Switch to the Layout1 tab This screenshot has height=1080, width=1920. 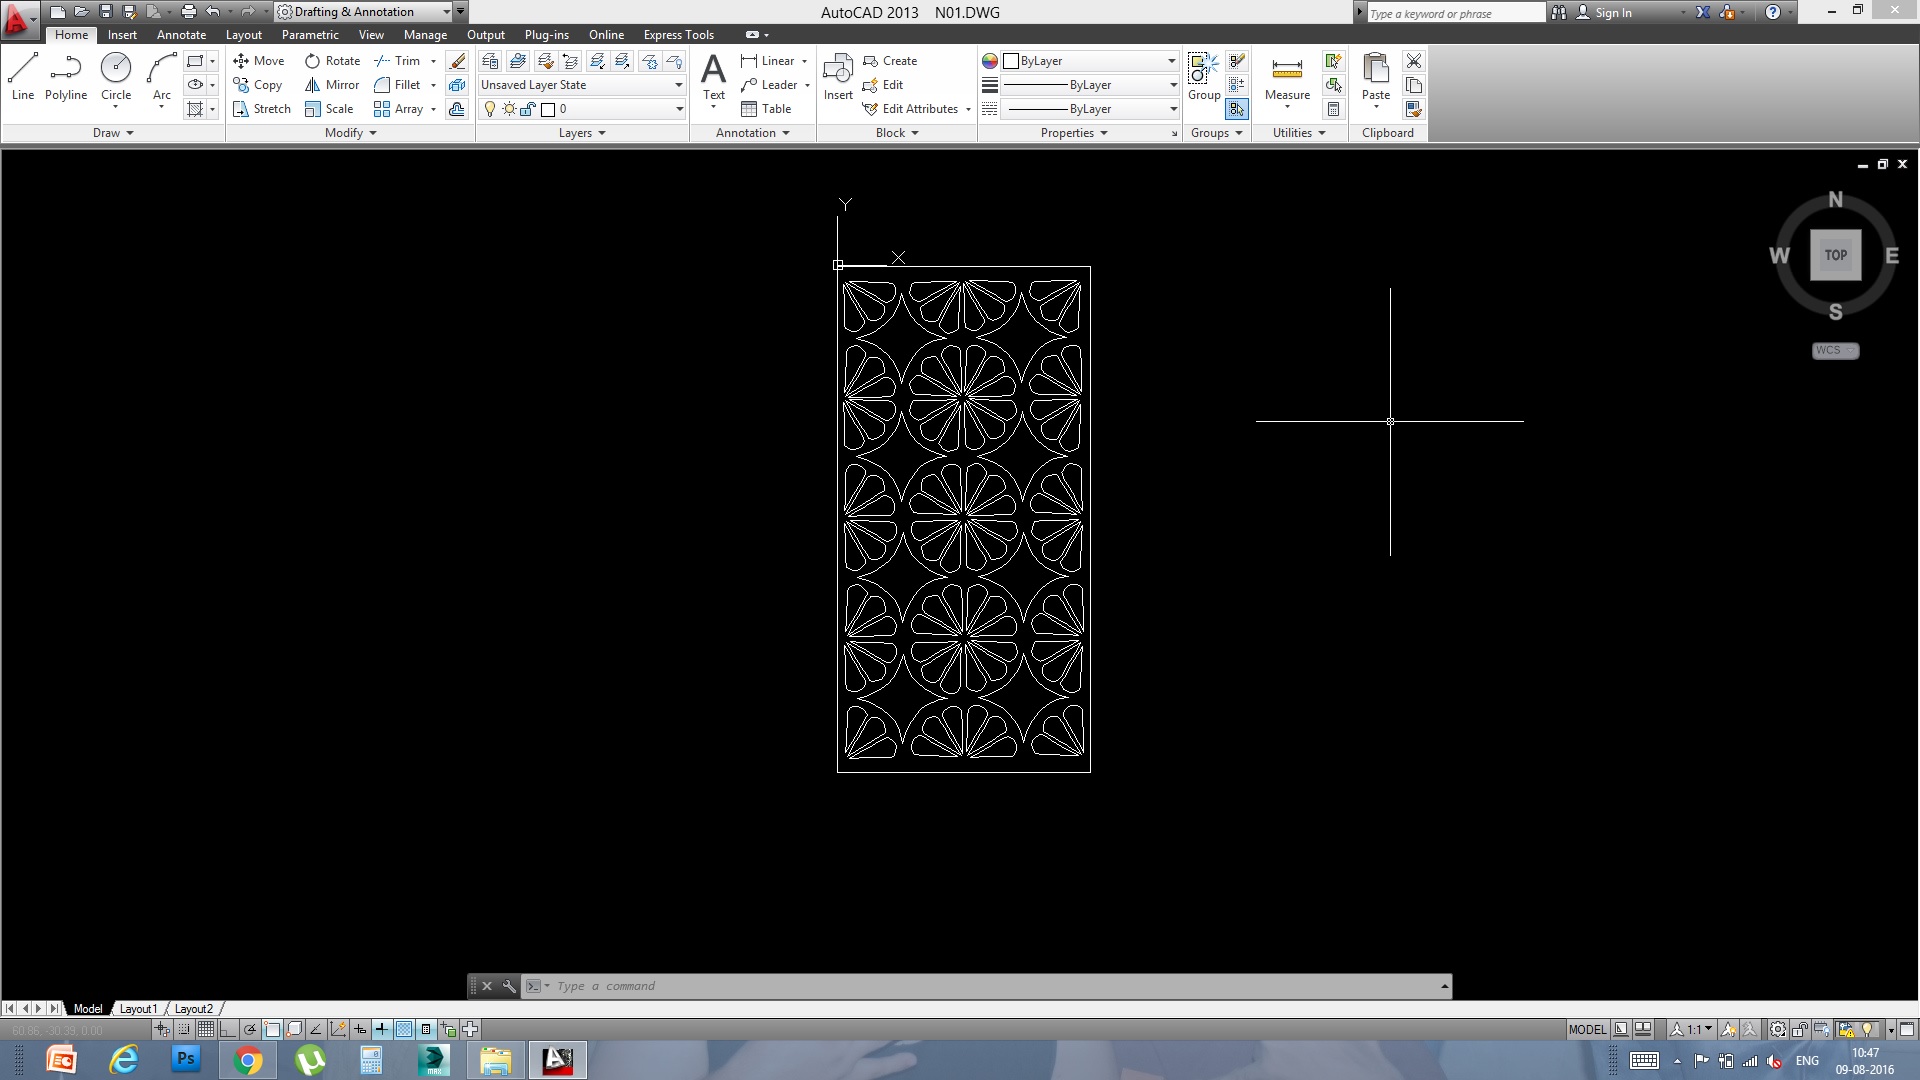pos(138,1009)
